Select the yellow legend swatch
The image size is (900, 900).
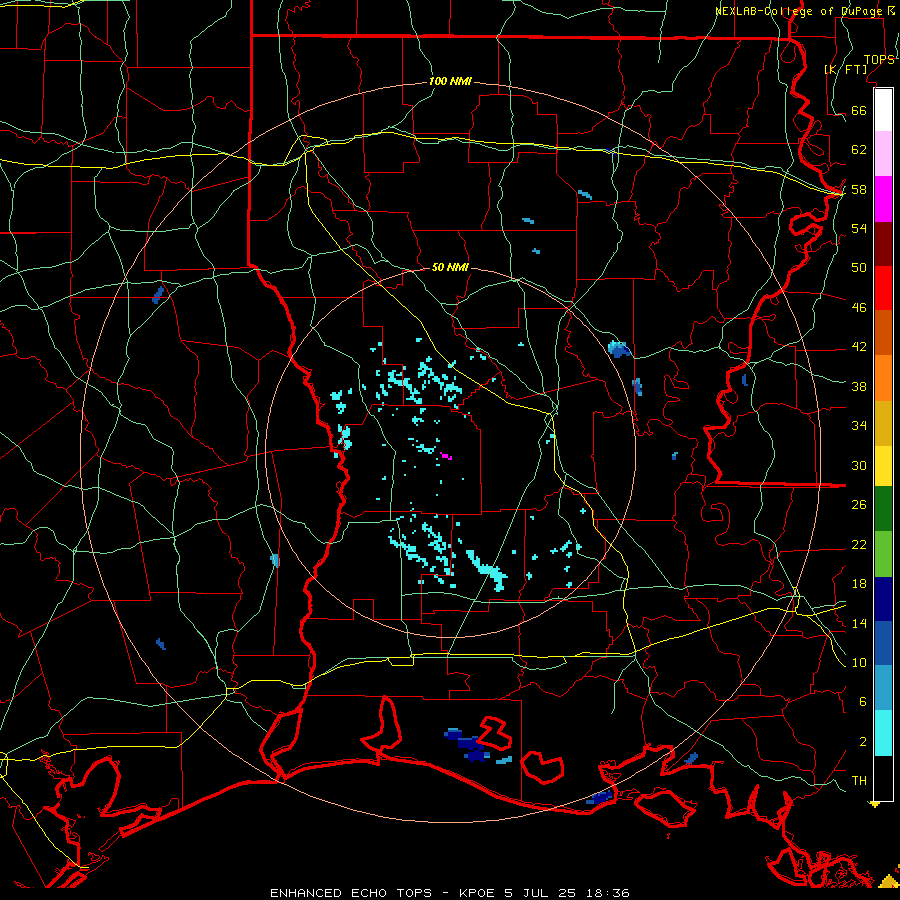tap(883, 466)
